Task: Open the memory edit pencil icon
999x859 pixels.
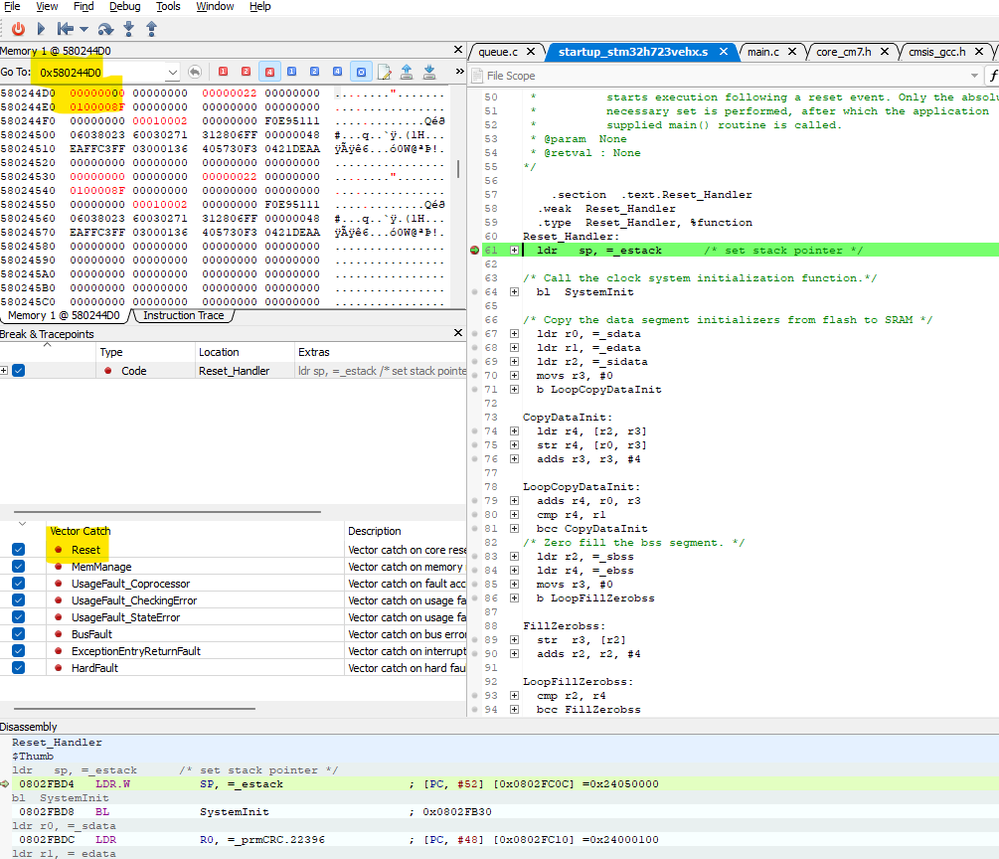Action: 384,72
